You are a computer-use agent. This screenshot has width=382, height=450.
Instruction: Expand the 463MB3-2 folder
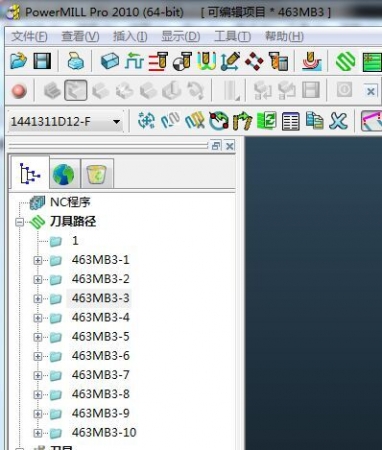38,279
